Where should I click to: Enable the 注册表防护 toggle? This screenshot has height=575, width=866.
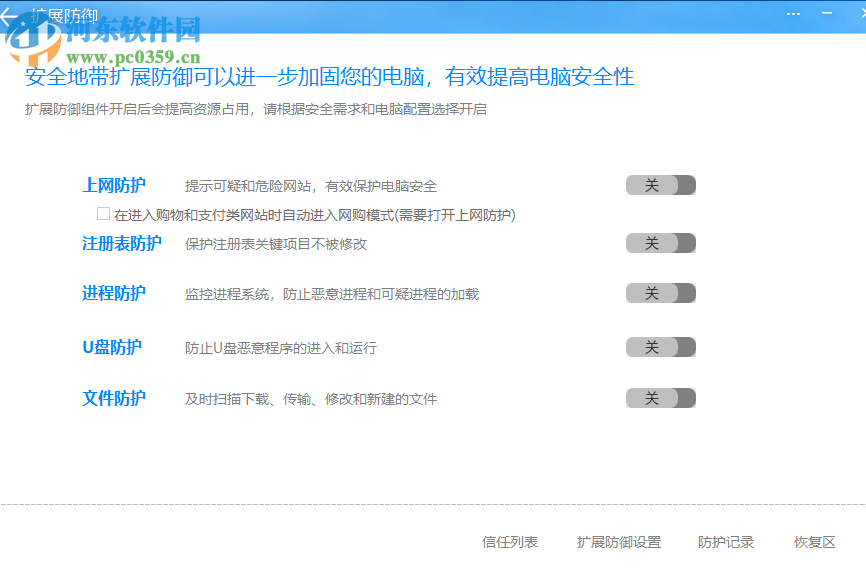(x=661, y=243)
